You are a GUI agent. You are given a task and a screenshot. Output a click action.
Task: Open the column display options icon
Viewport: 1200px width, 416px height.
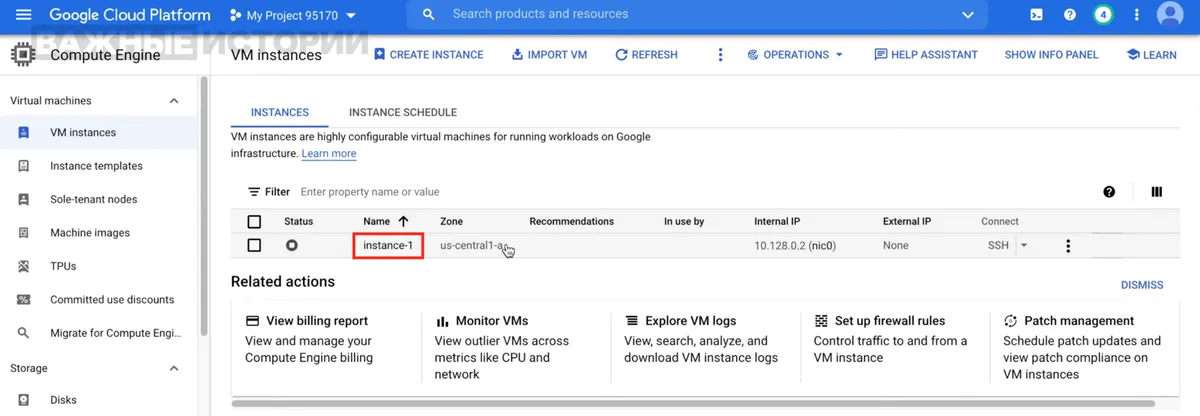click(x=1157, y=192)
